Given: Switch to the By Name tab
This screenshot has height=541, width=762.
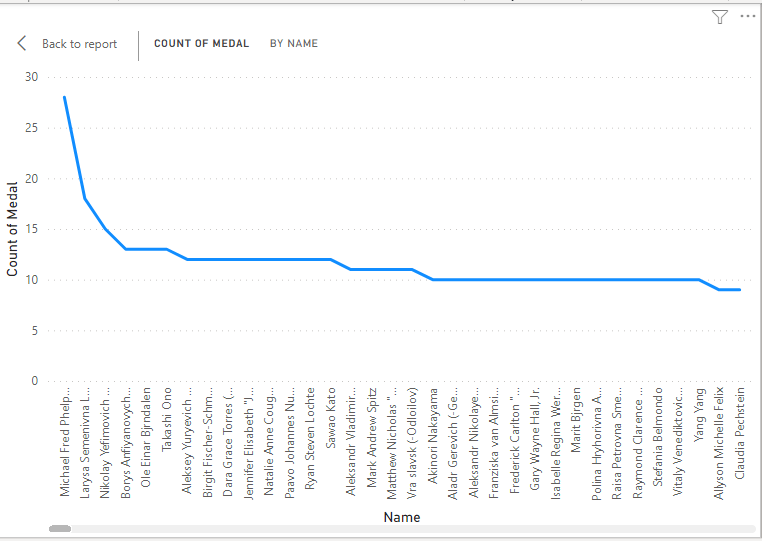Looking at the screenshot, I should point(294,44).
